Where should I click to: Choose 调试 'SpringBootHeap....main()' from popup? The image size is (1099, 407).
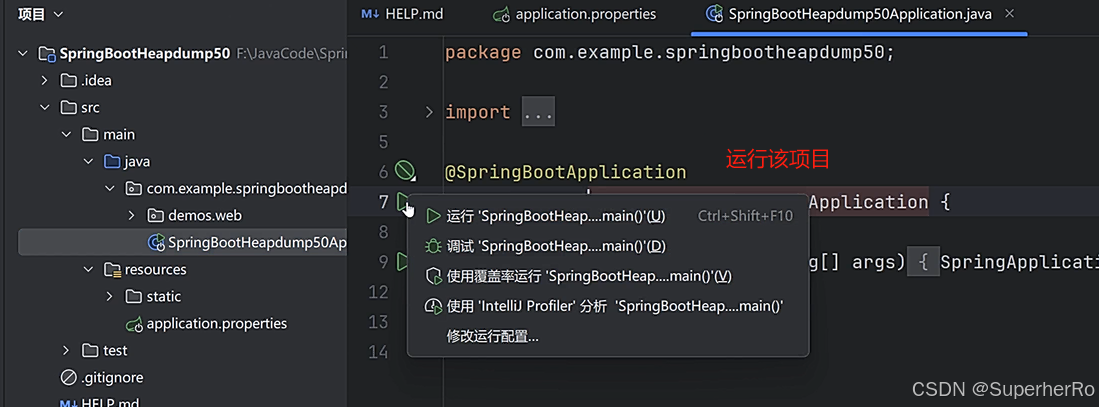[608, 247]
